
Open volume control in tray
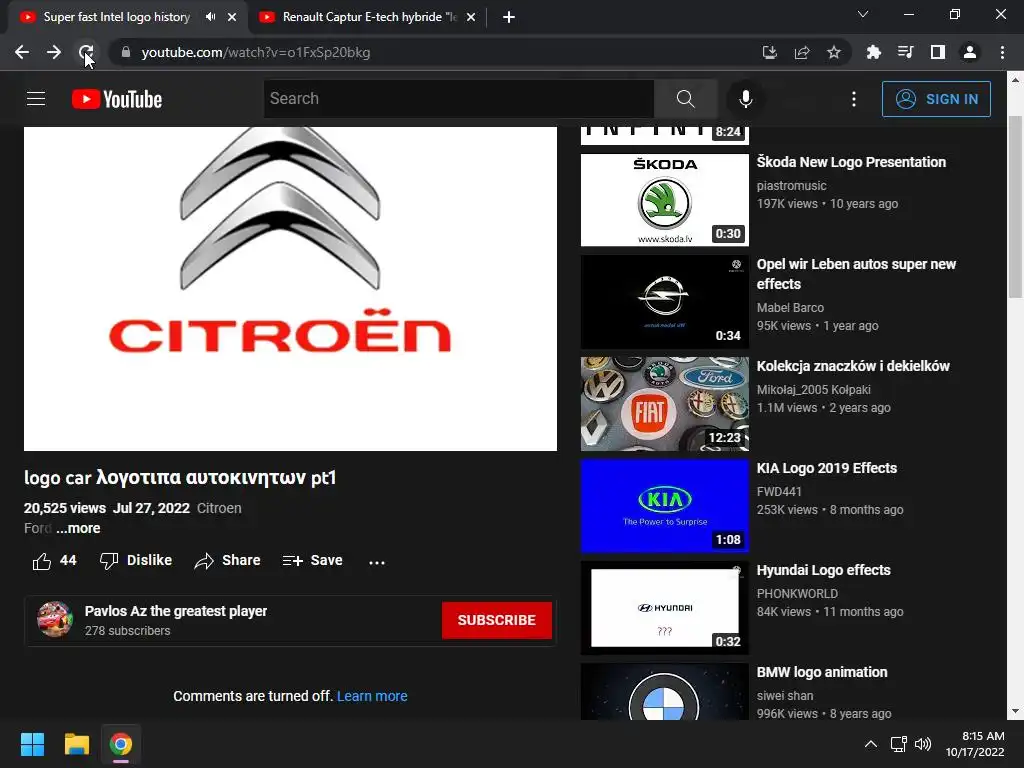tap(923, 744)
